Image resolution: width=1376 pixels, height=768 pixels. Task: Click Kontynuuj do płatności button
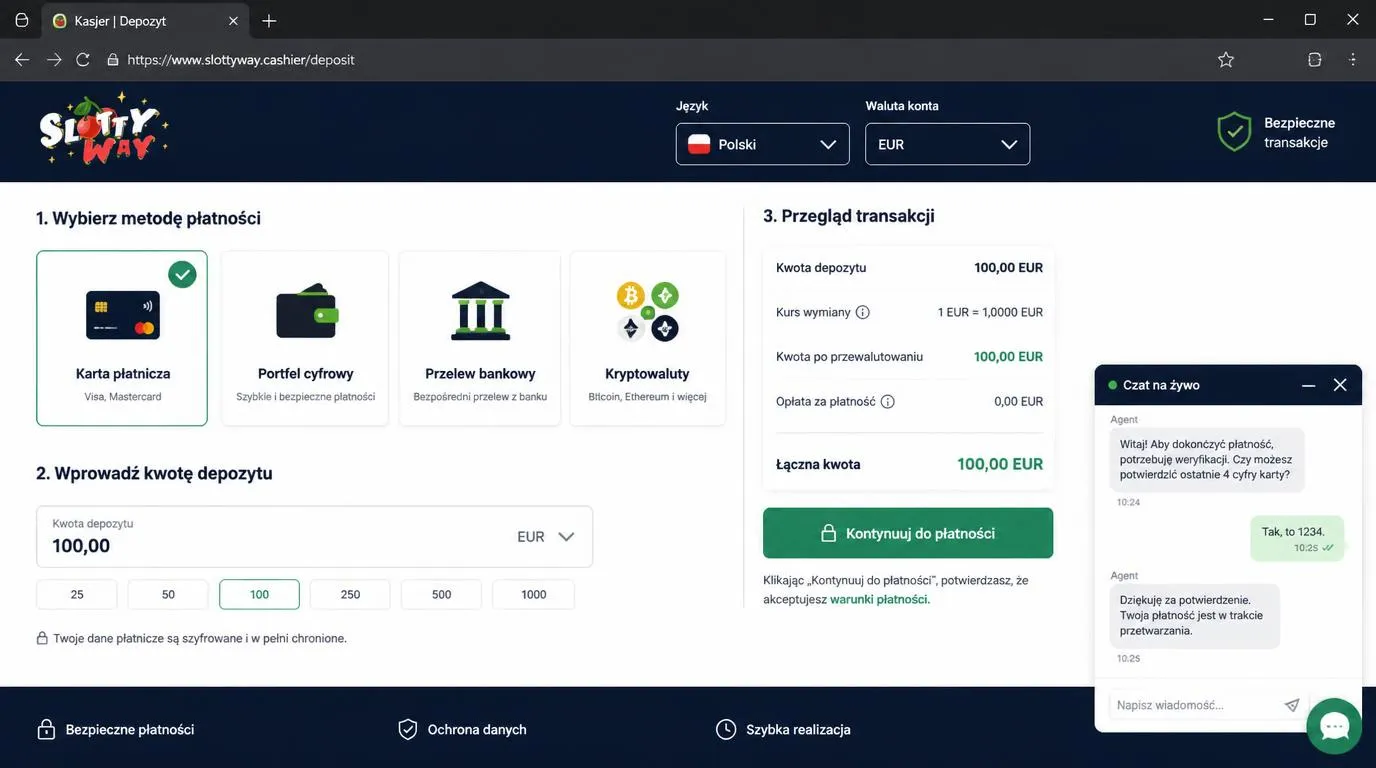(908, 533)
